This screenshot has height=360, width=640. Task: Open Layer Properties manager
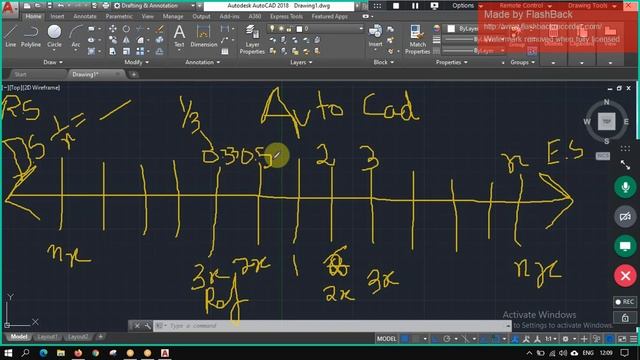[252, 39]
